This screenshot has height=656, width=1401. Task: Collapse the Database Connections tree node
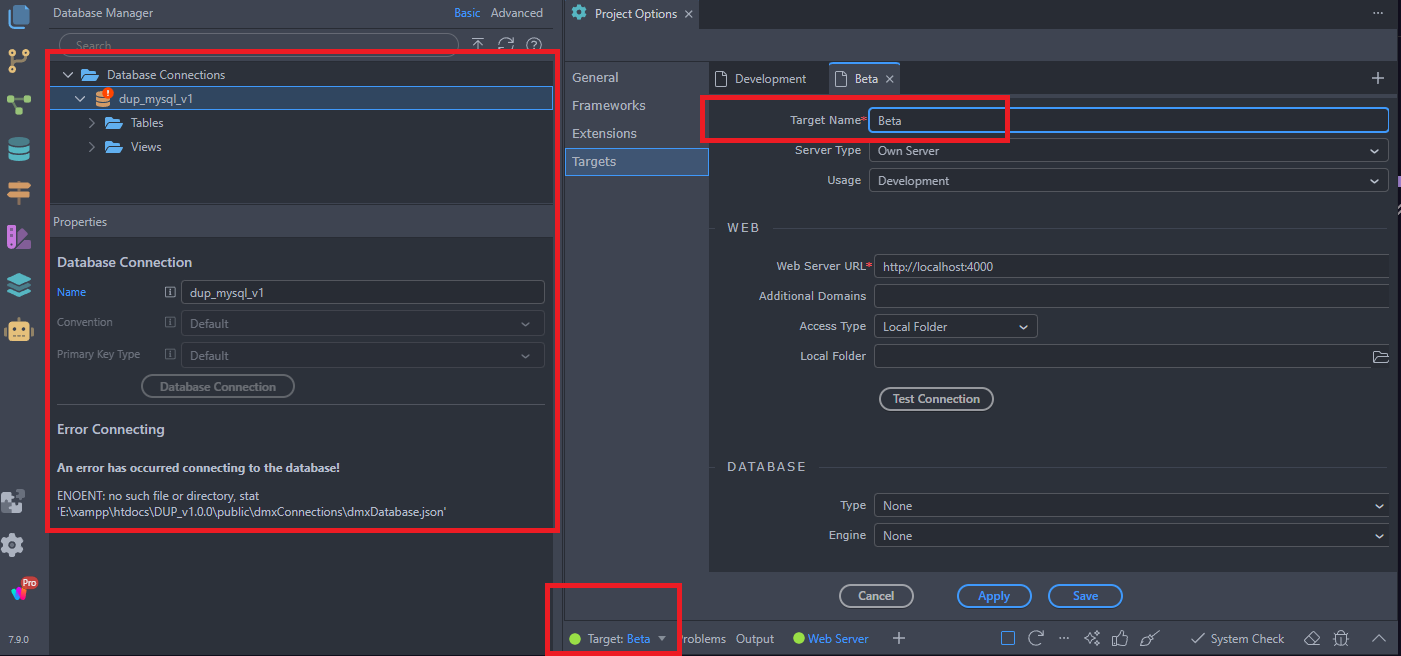[68, 75]
